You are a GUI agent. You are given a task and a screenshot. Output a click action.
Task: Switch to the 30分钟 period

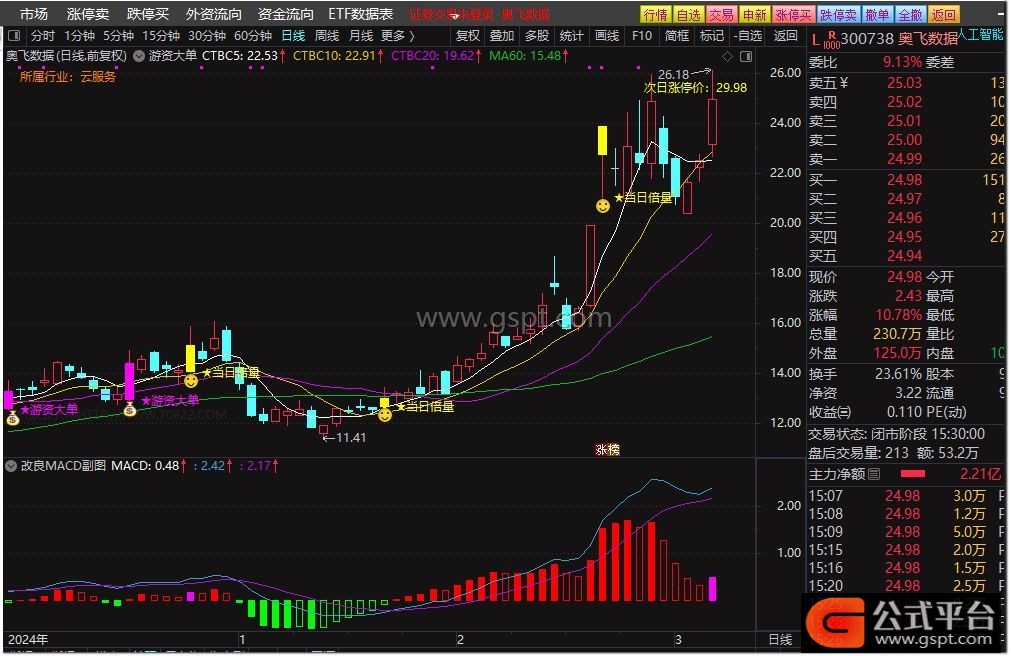207,36
